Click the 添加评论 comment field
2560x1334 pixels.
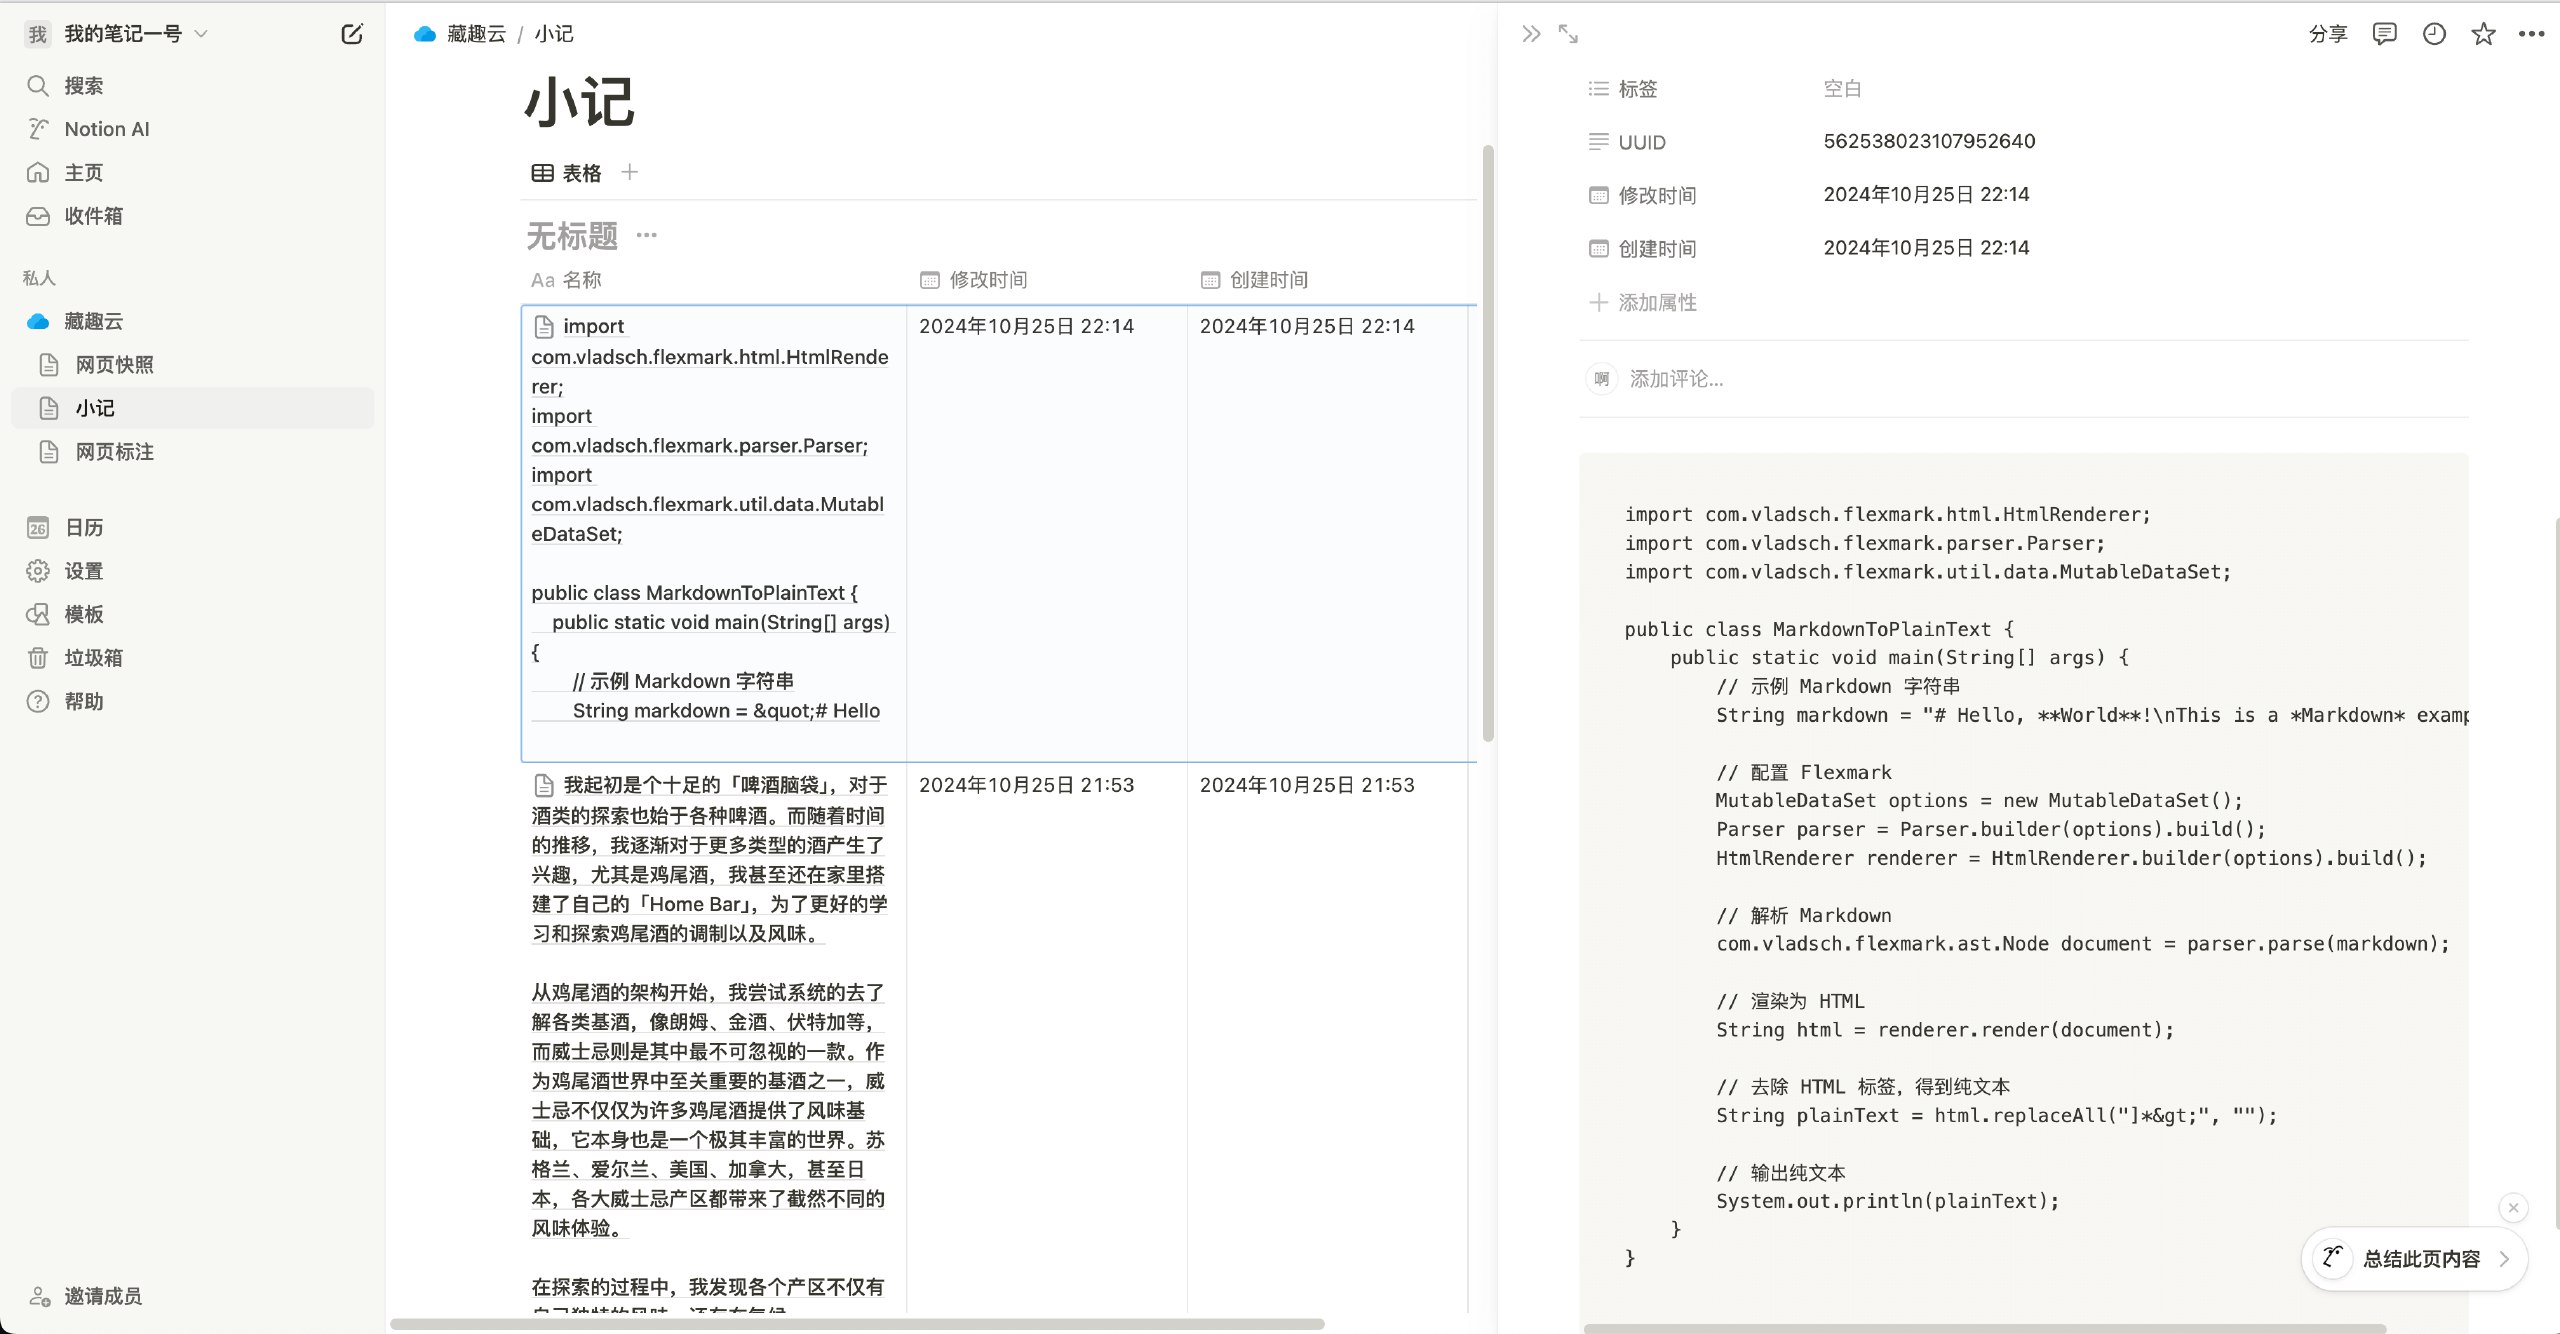[x=1676, y=379]
